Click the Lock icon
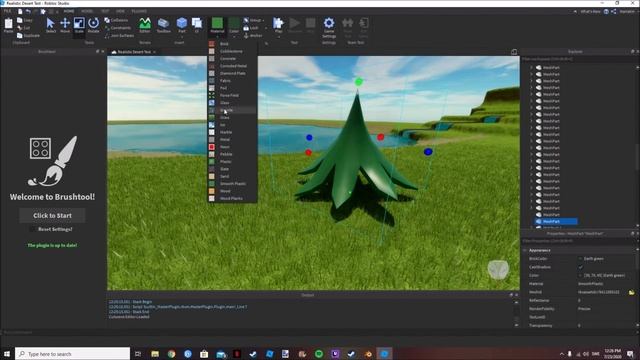Screen dimensions: 640x360 [x=246, y=28]
